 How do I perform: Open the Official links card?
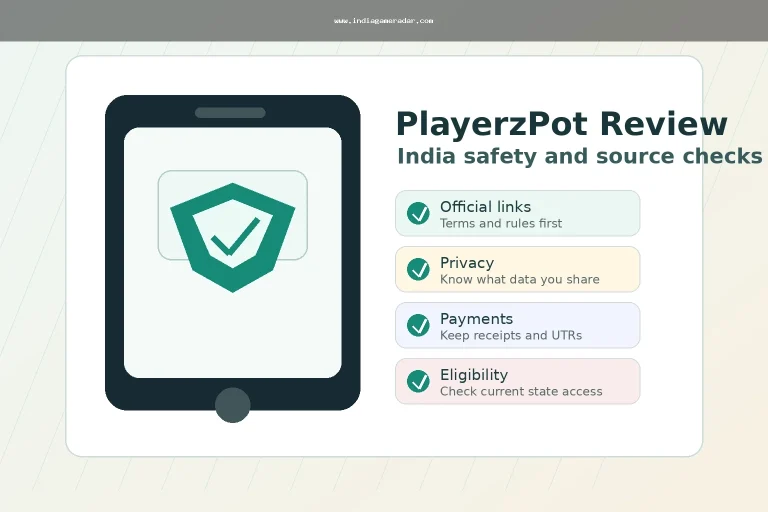(x=518, y=213)
